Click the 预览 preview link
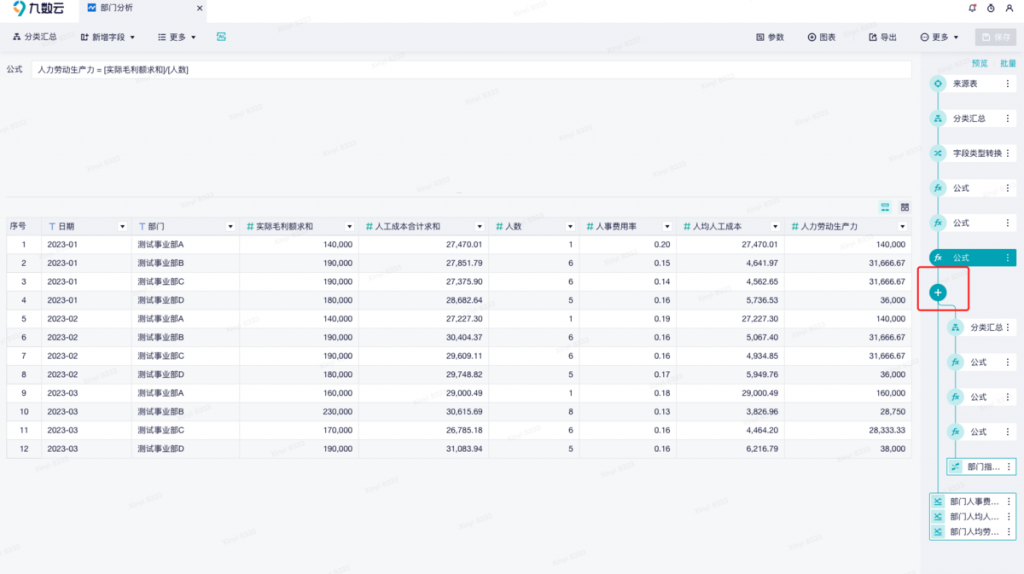Screen dimensions: 1024x574 coord(980,63)
